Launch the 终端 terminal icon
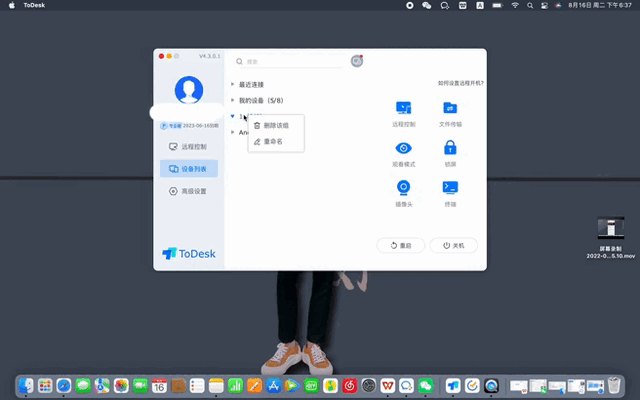640x400 pixels. [x=450, y=187]
